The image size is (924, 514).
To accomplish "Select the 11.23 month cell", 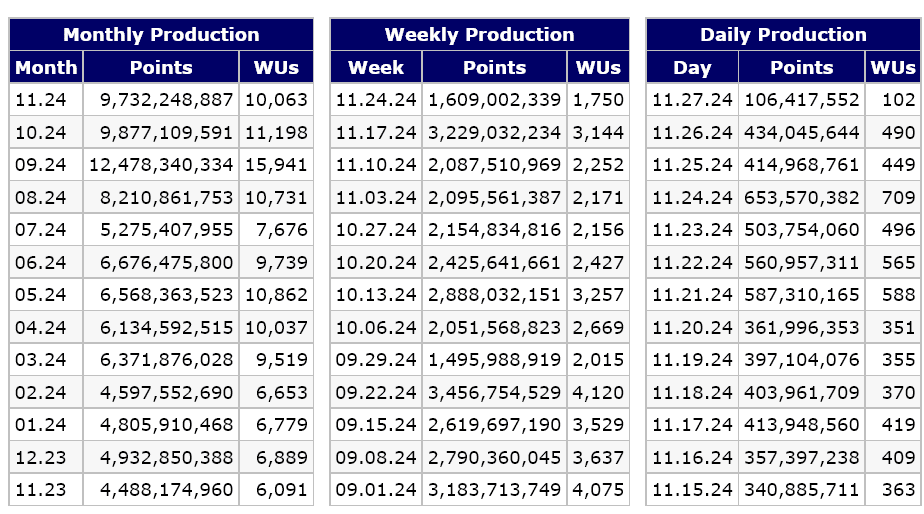I will (41, 490).
